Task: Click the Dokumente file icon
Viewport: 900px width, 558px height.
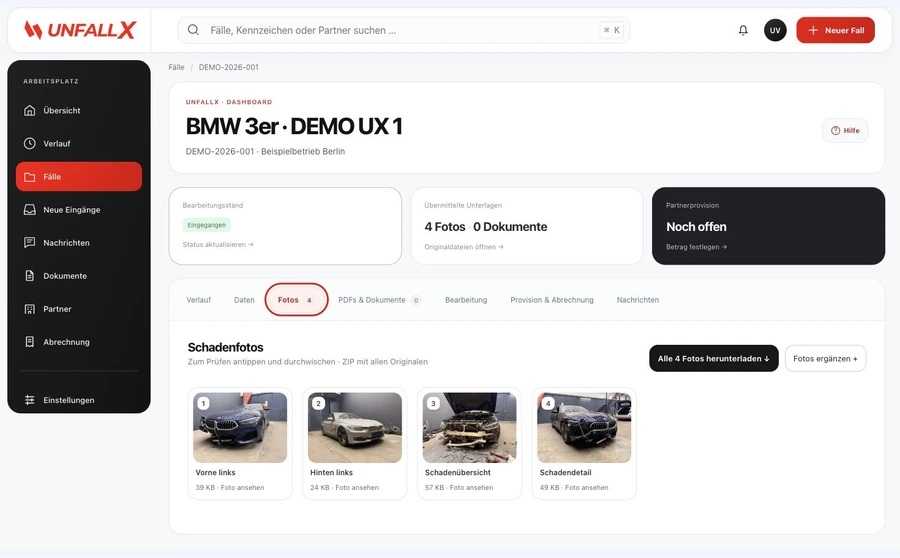Action: click(30, 276)
